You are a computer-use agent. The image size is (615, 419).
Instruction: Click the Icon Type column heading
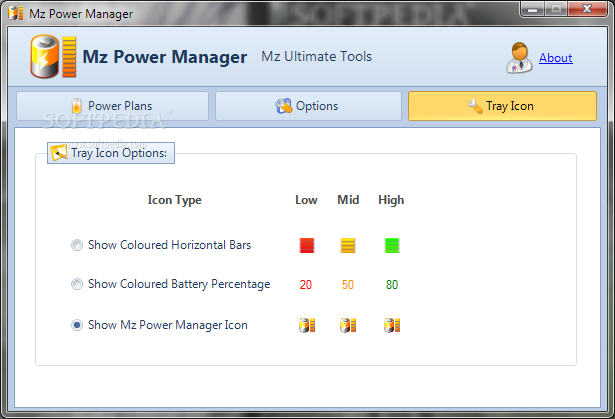(x=175, y=200)
